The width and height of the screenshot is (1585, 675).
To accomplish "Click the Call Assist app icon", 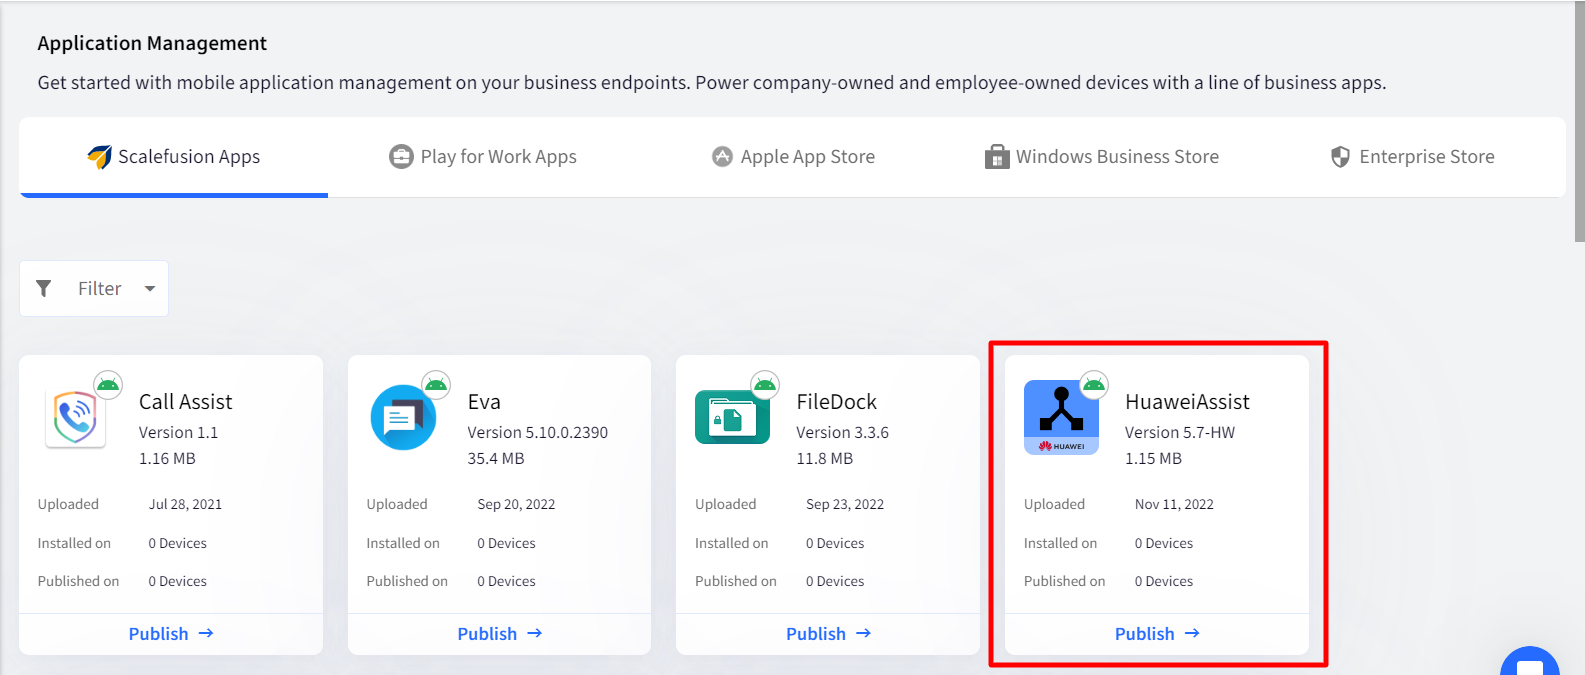I will click(76, 418).
